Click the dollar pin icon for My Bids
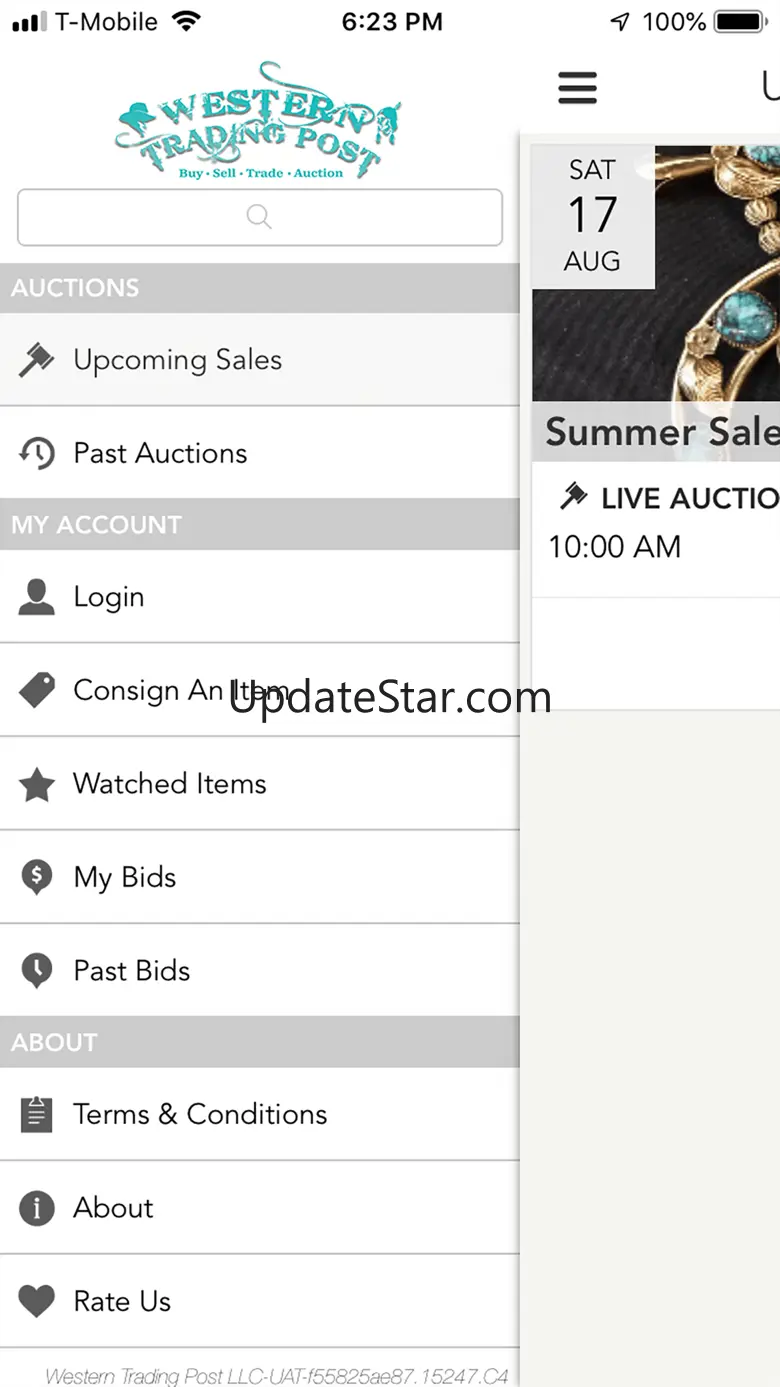Image resolution: width=780 pixels, height=1387 pixels. point(37,877)
